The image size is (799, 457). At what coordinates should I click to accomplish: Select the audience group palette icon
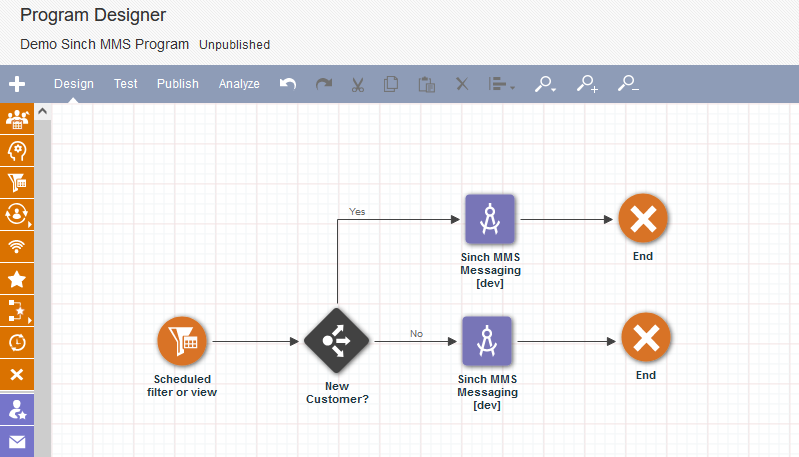point(17,119)
